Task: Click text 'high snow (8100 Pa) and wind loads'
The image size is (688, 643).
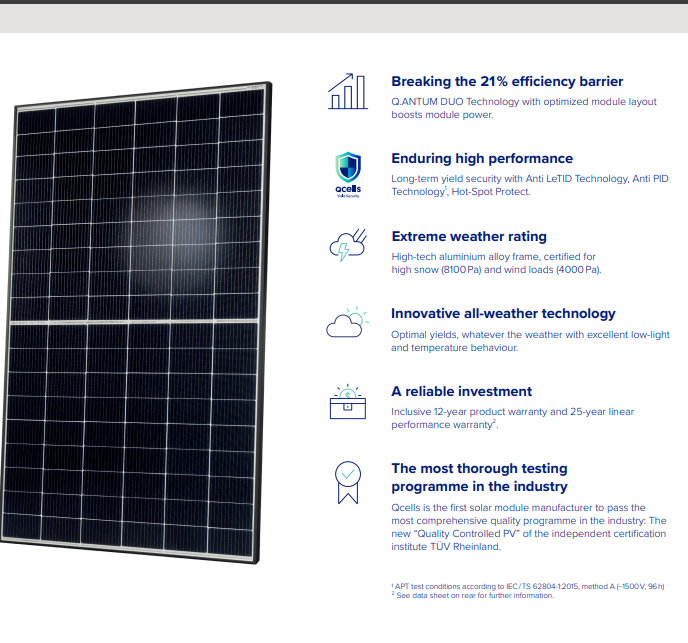Action: coord(472,269)
